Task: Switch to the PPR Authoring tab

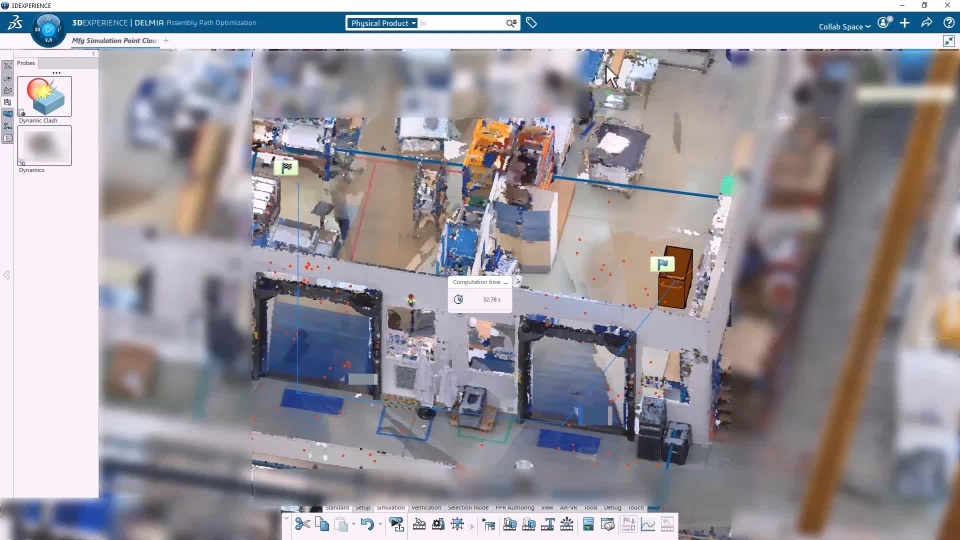Action: (x=515, y=508)
